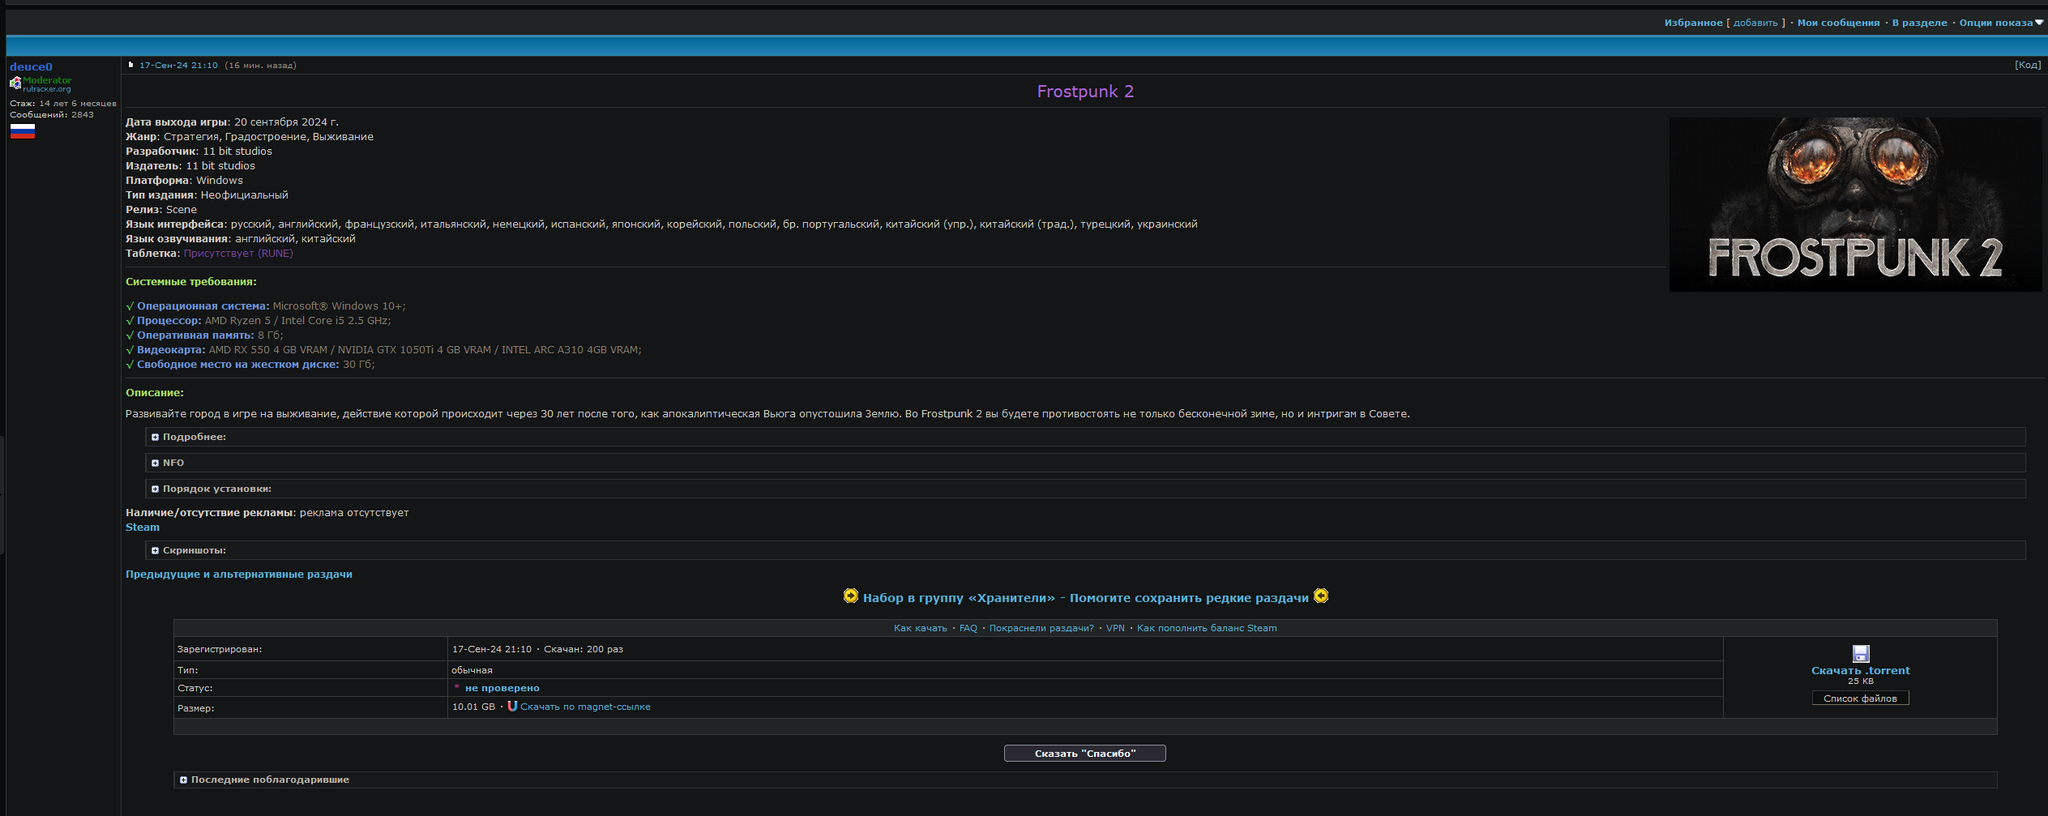Click the Сообщений: 2843 text

coord(52,115)
